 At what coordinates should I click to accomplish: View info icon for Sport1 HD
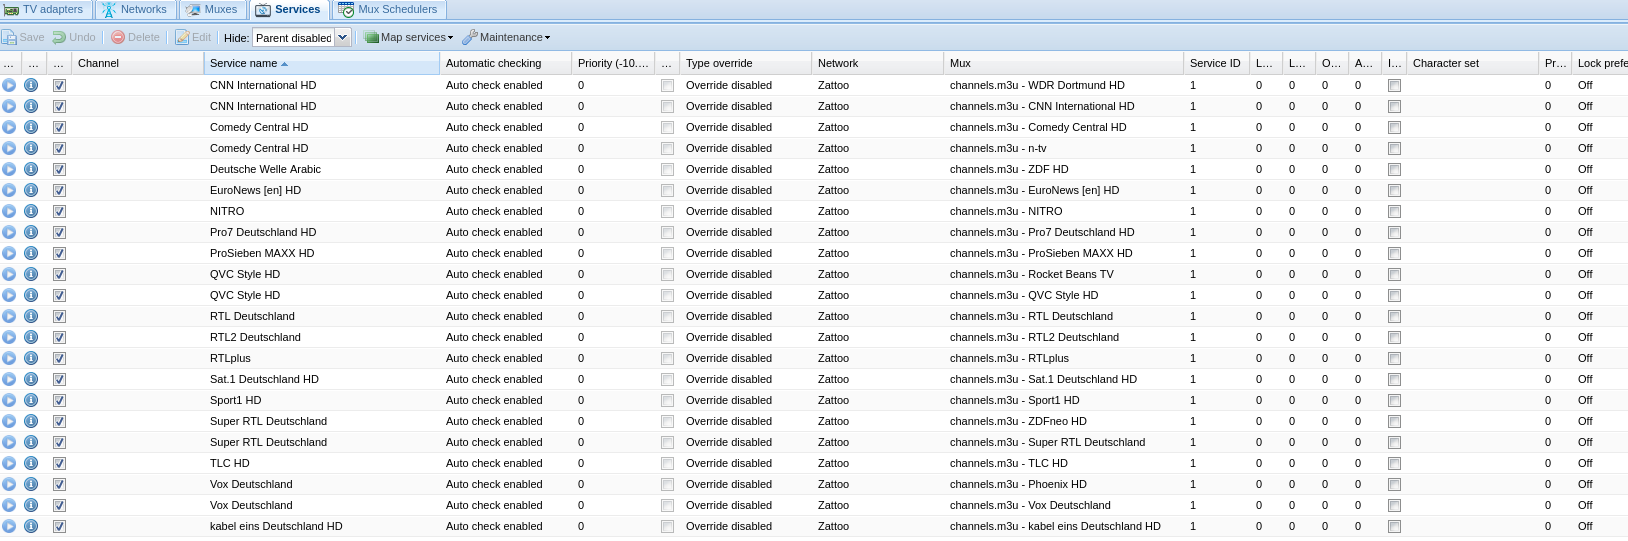click(x=31, y=400)
